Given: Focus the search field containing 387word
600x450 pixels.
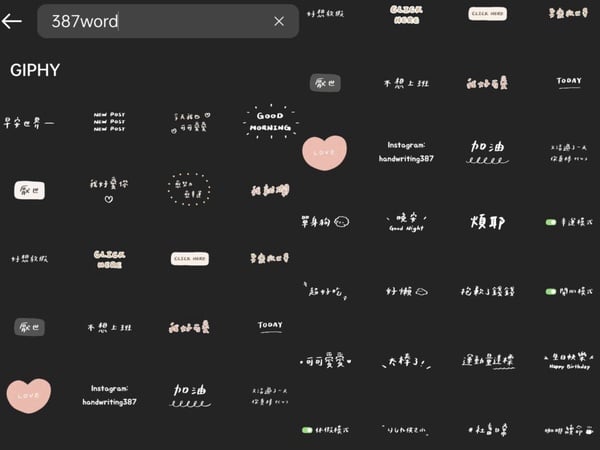Looking at the screenshot, I should [x=168, y=21].
